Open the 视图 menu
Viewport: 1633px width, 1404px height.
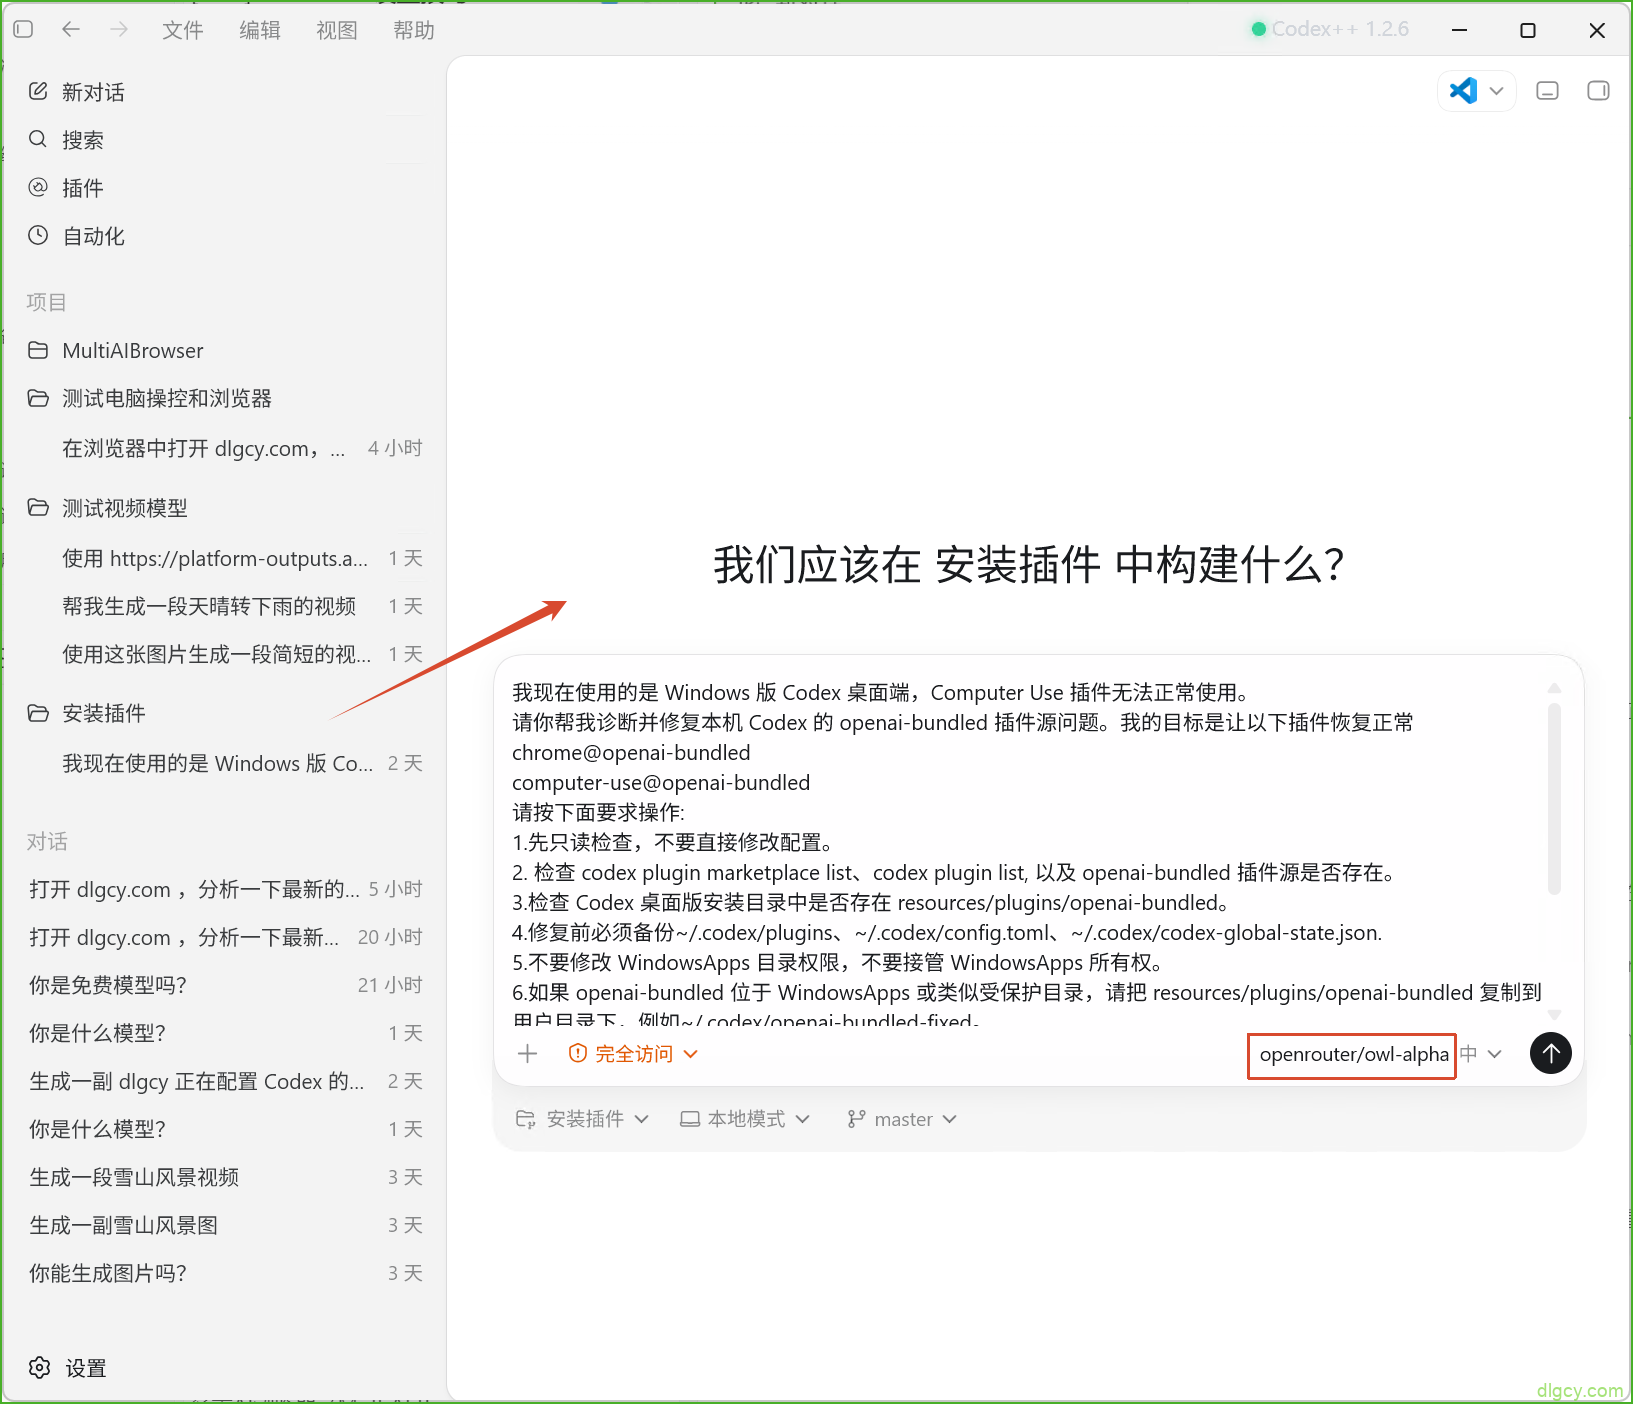337,30
